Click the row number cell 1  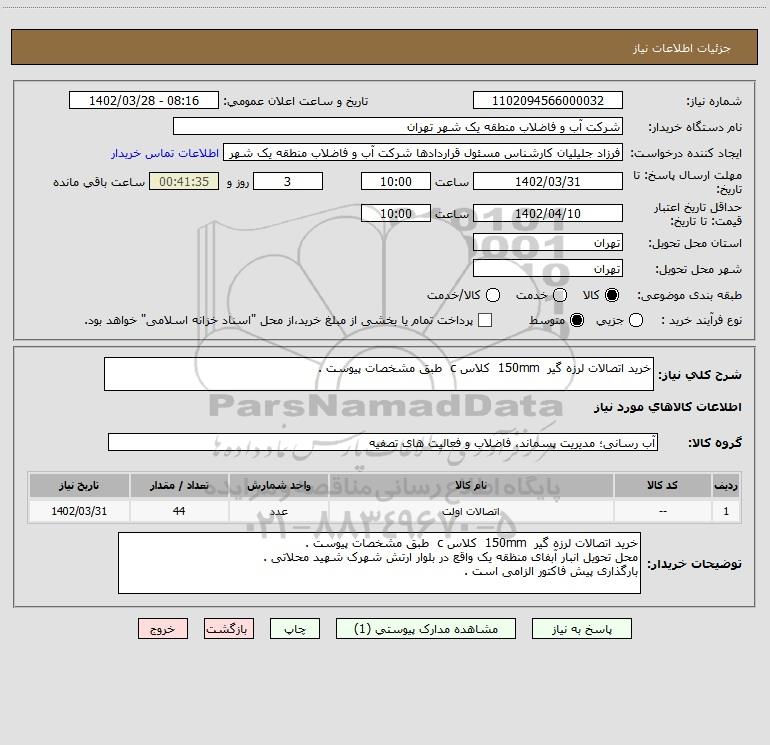pos(726,511)
